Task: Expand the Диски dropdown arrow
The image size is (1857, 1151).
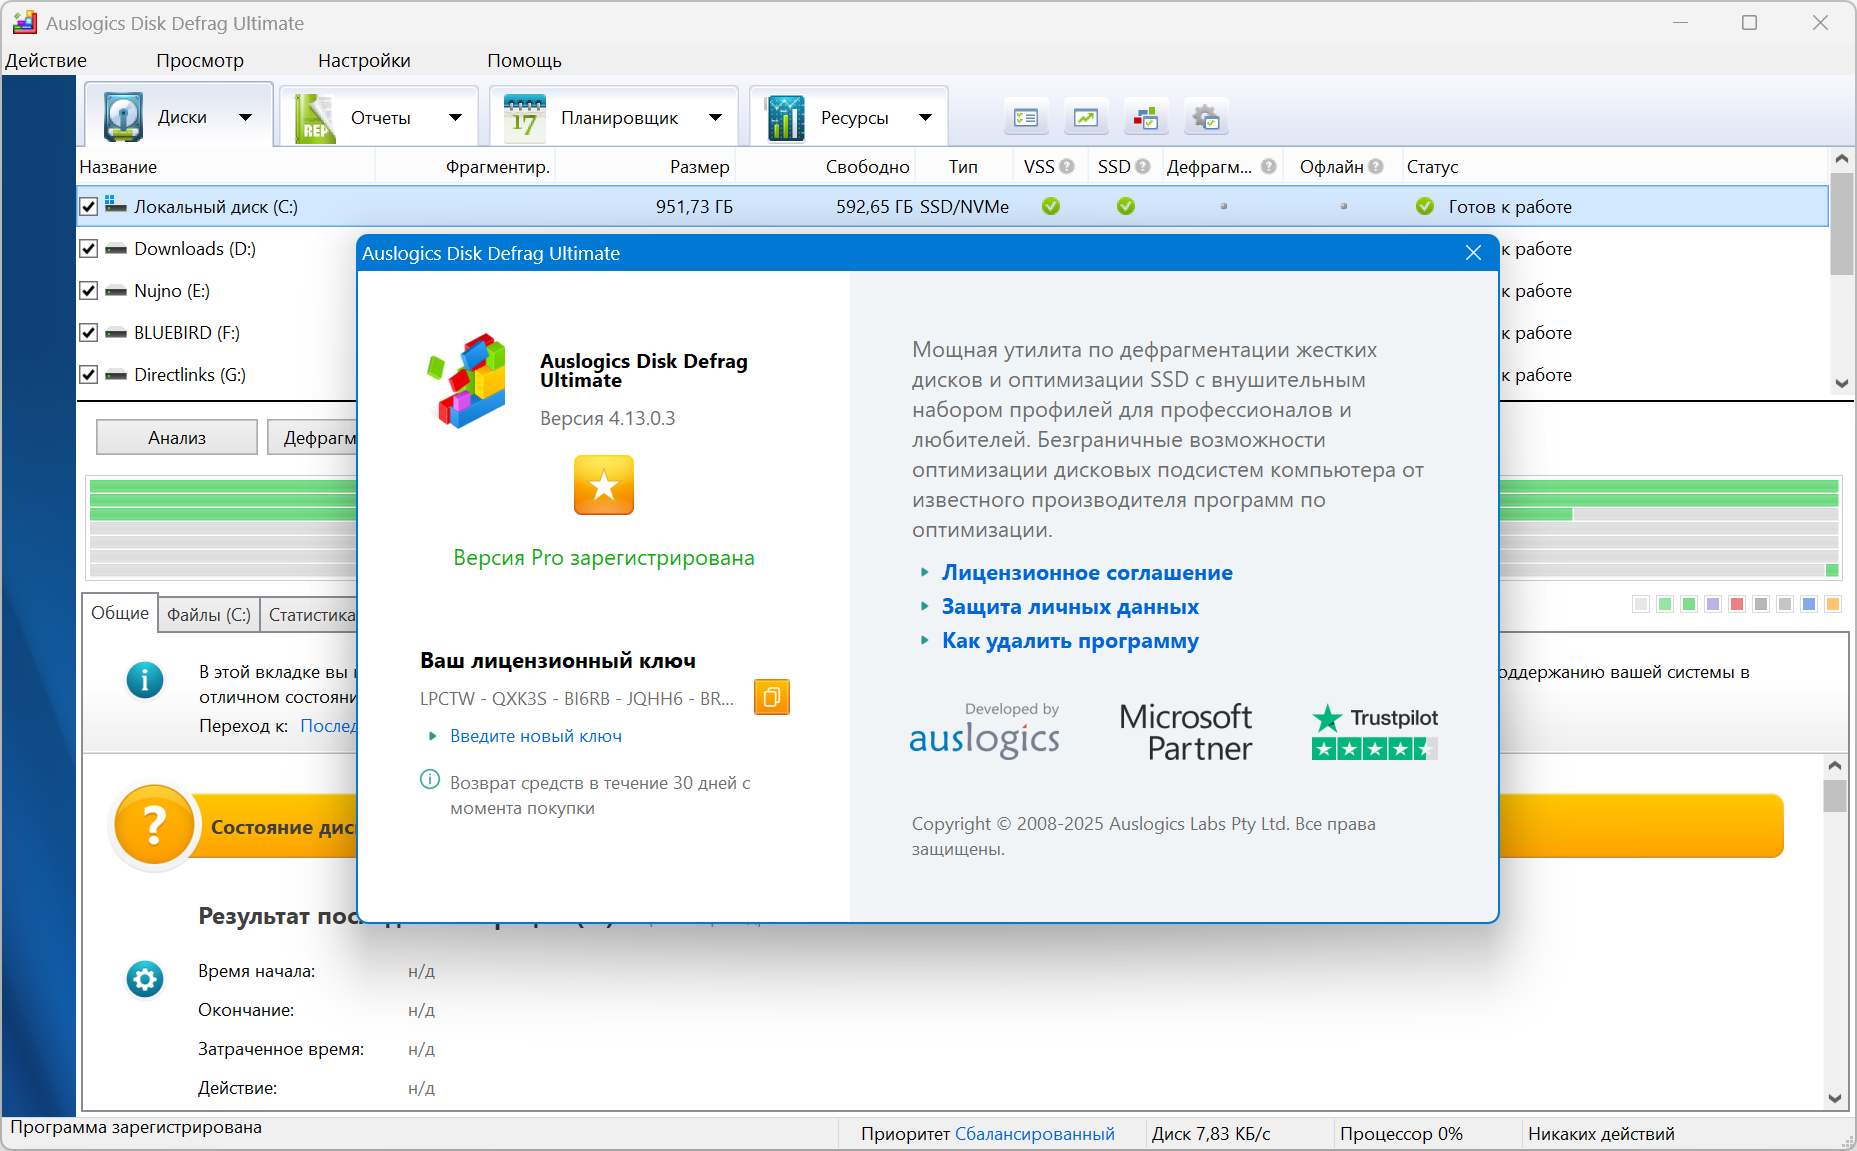Action: coord(245,118)
